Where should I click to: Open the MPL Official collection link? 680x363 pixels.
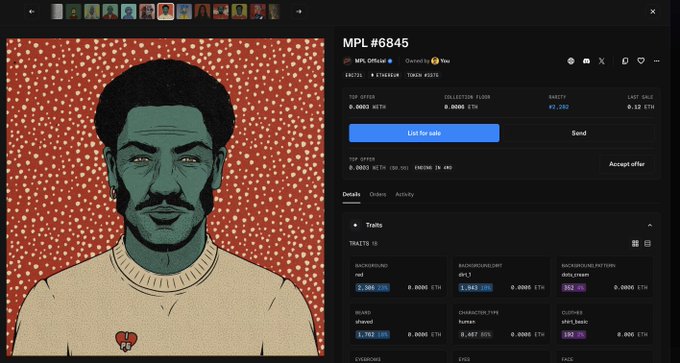coord(370,61)
